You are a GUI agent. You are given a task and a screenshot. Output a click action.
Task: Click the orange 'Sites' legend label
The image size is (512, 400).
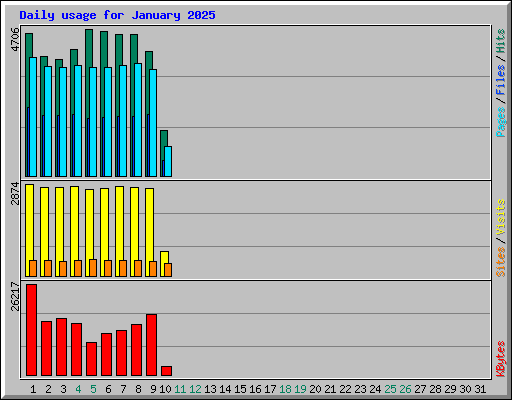point(500,262)
